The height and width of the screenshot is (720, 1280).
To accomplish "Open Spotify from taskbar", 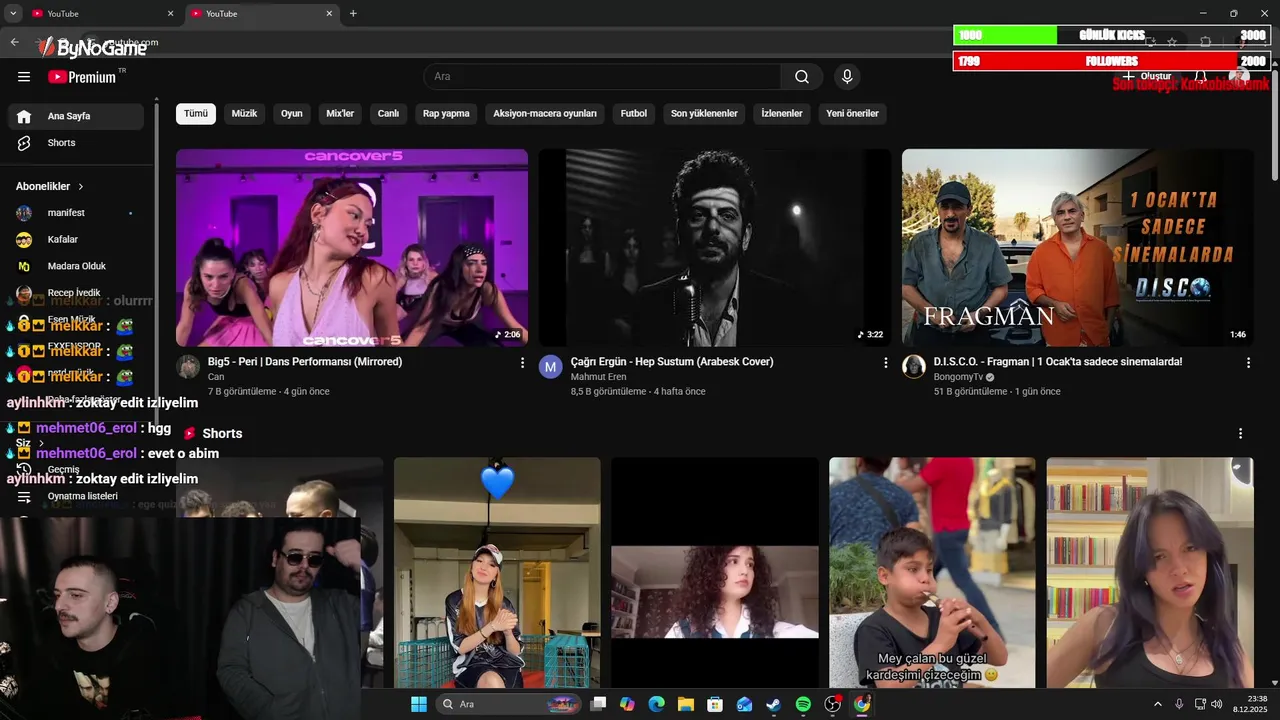I will (x=803, y=704).
